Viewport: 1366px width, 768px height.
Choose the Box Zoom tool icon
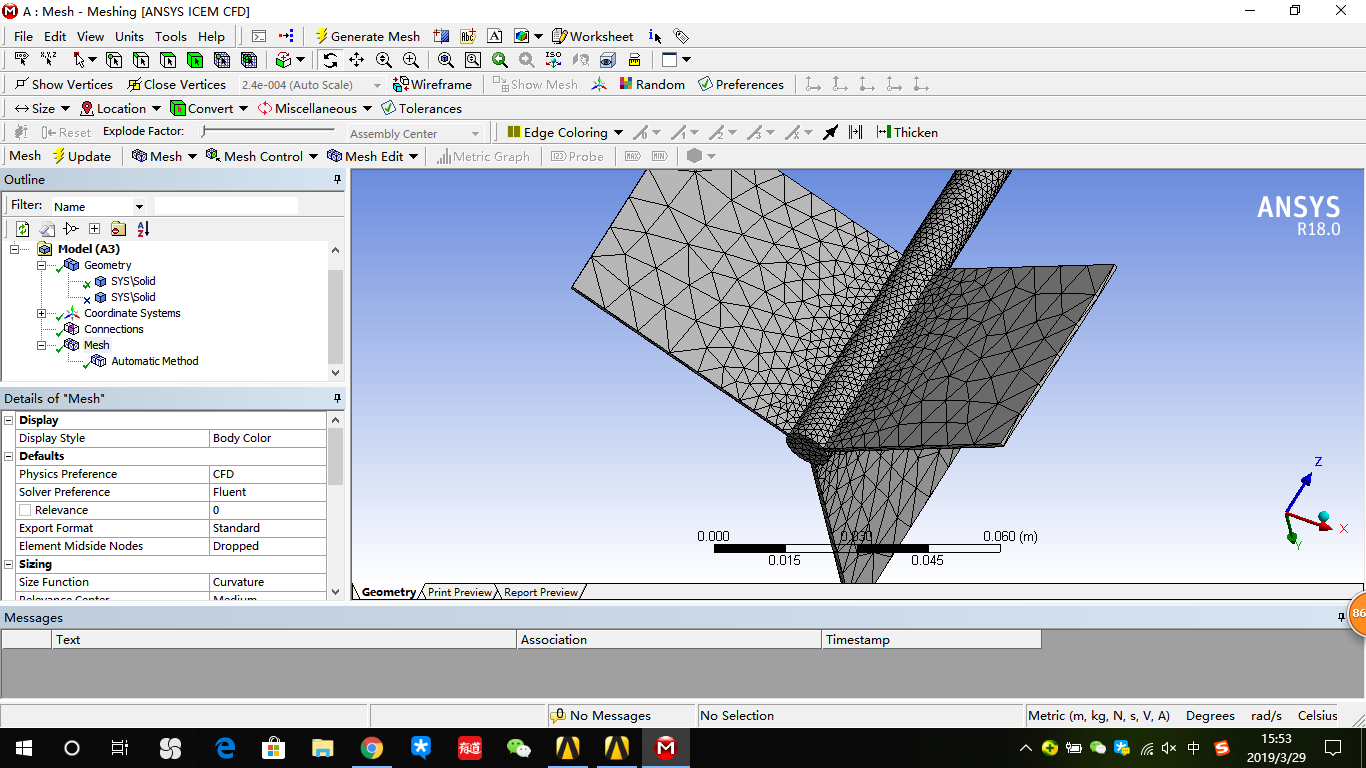click(x=410, y=60)
